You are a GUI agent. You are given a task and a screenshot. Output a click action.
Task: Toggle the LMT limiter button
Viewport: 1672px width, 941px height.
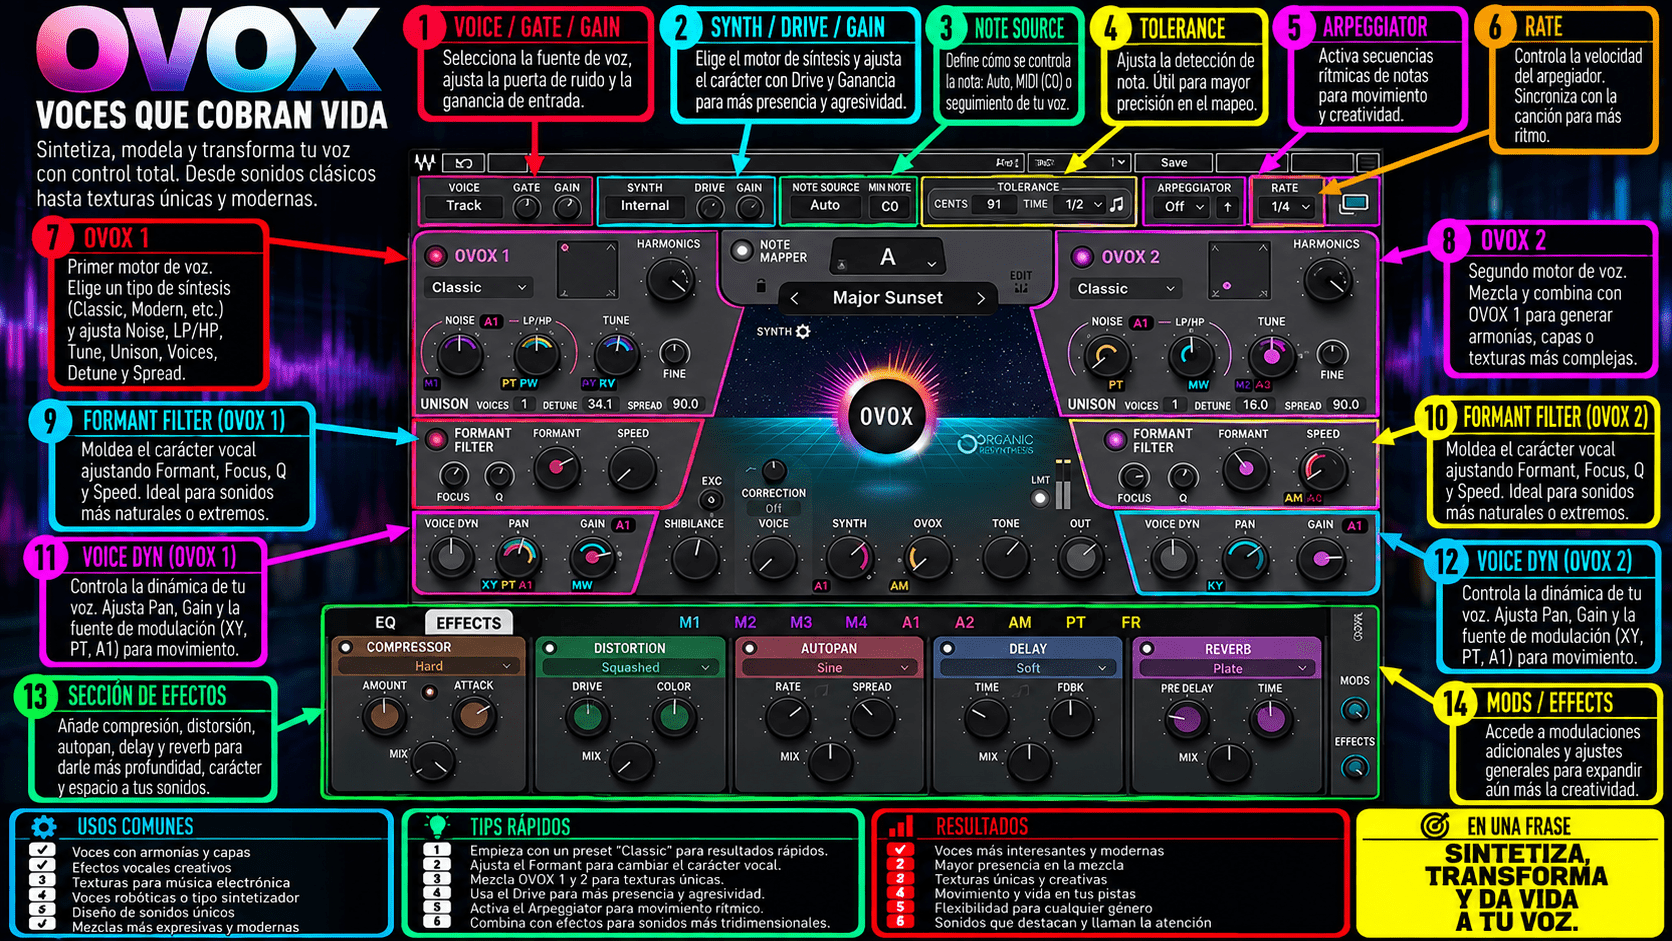click(1040, 498)
